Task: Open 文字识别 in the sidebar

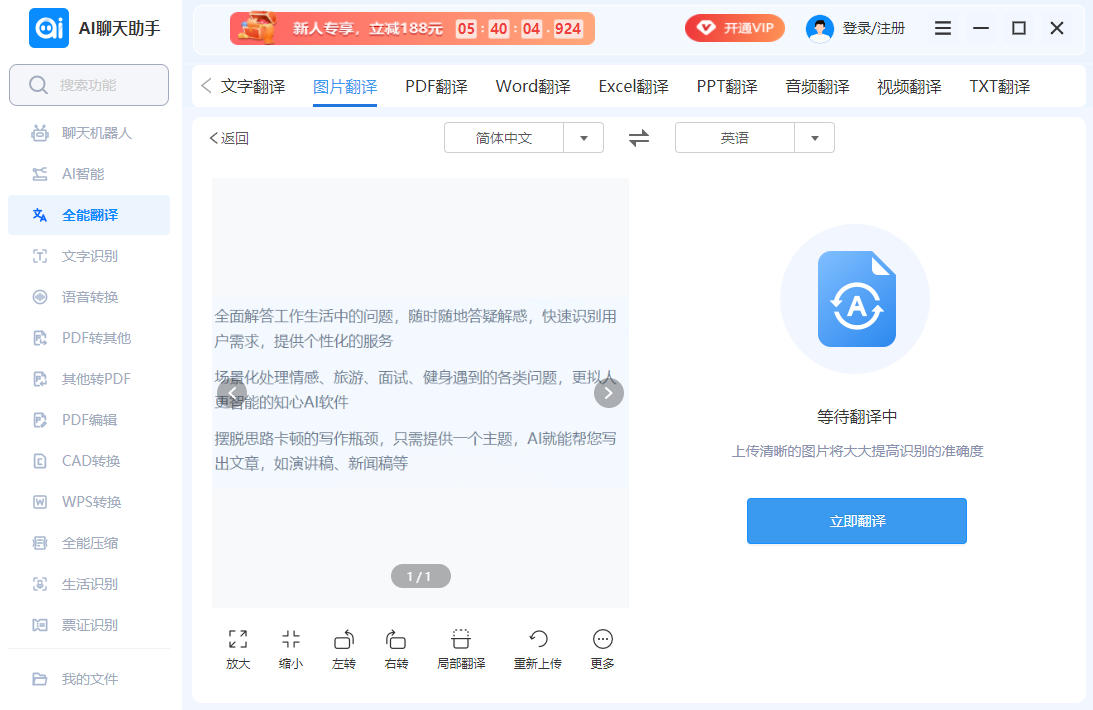Action: pyautogui.click(x=90, y=256)
